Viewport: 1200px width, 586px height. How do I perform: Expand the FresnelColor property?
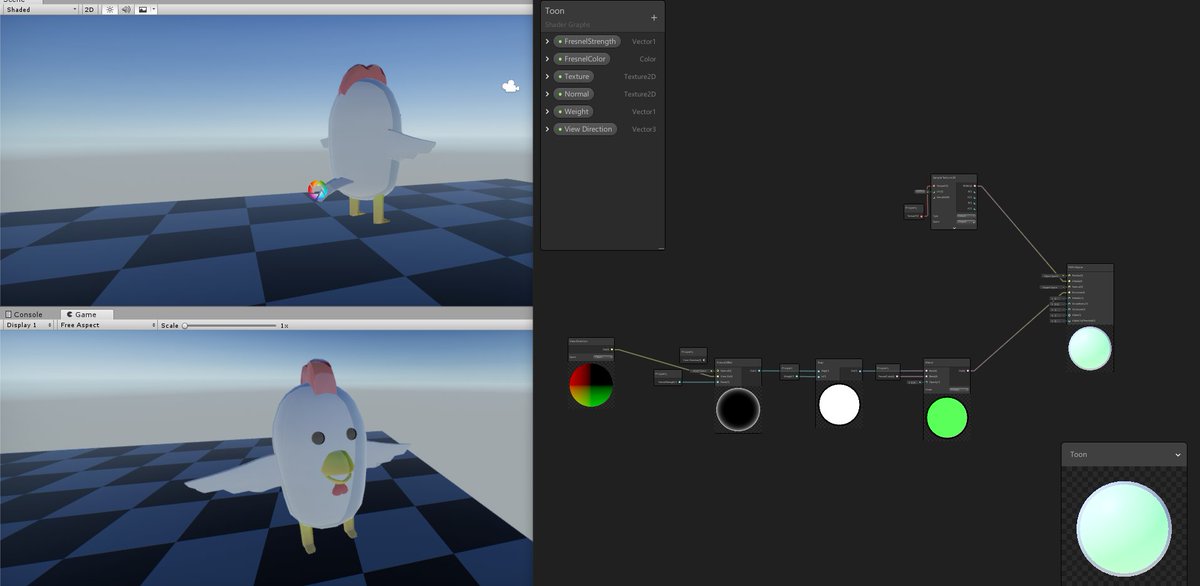point(547,59)
